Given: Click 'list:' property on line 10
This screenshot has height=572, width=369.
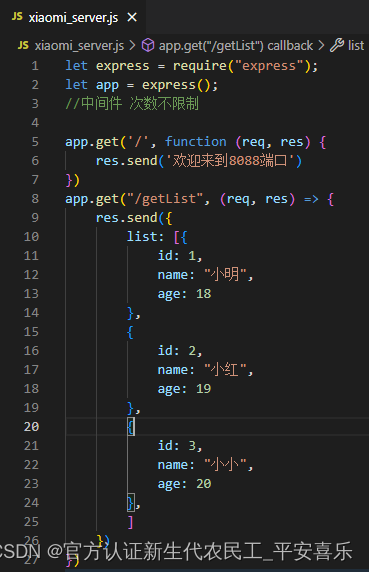Looking at the screenshot, I should (145, 237).
